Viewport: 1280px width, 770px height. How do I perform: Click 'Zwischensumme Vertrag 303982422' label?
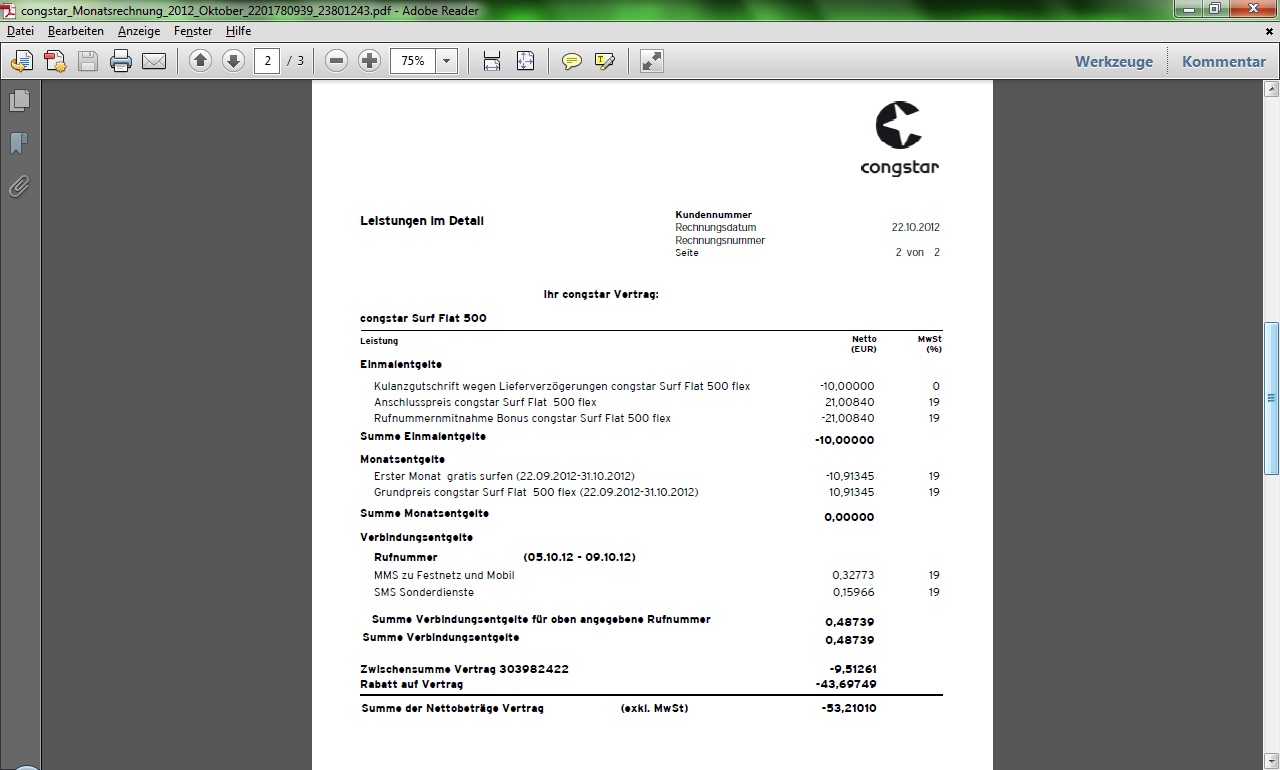tap(464, 669)
